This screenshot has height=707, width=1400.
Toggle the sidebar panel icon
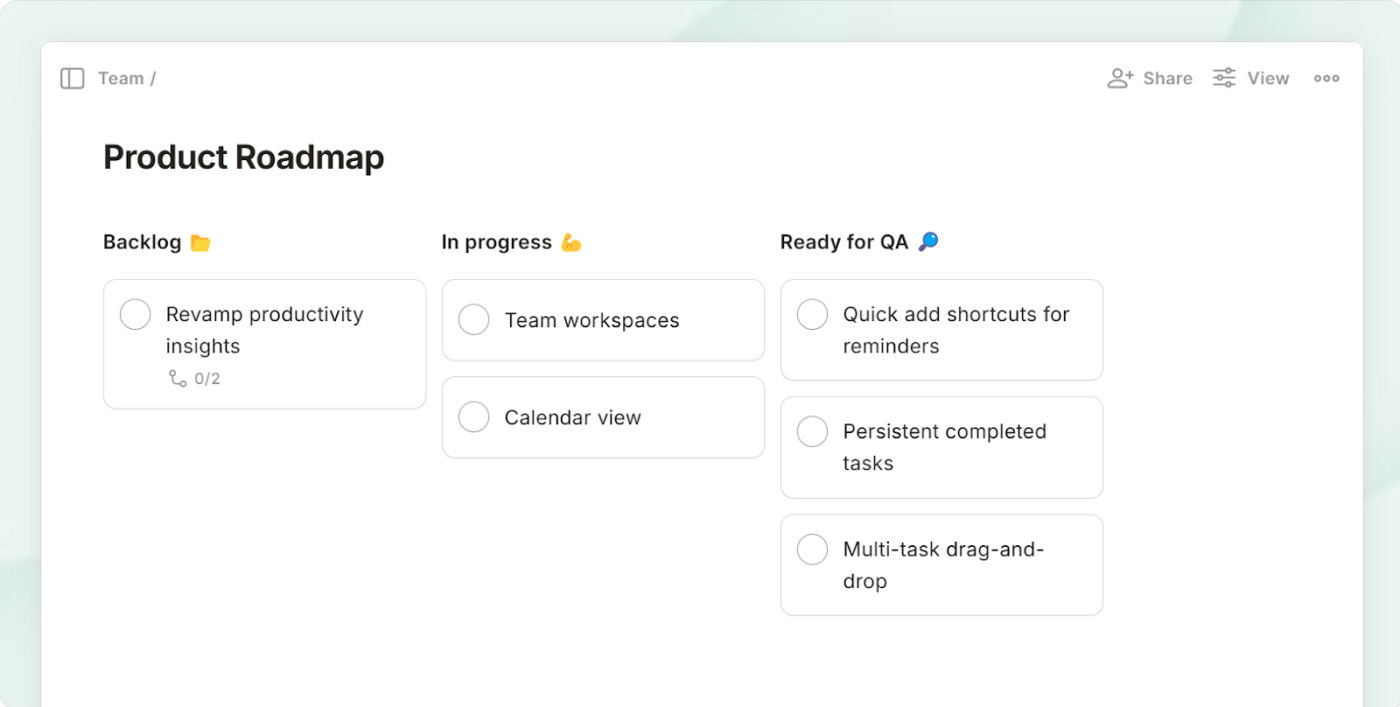72,78
